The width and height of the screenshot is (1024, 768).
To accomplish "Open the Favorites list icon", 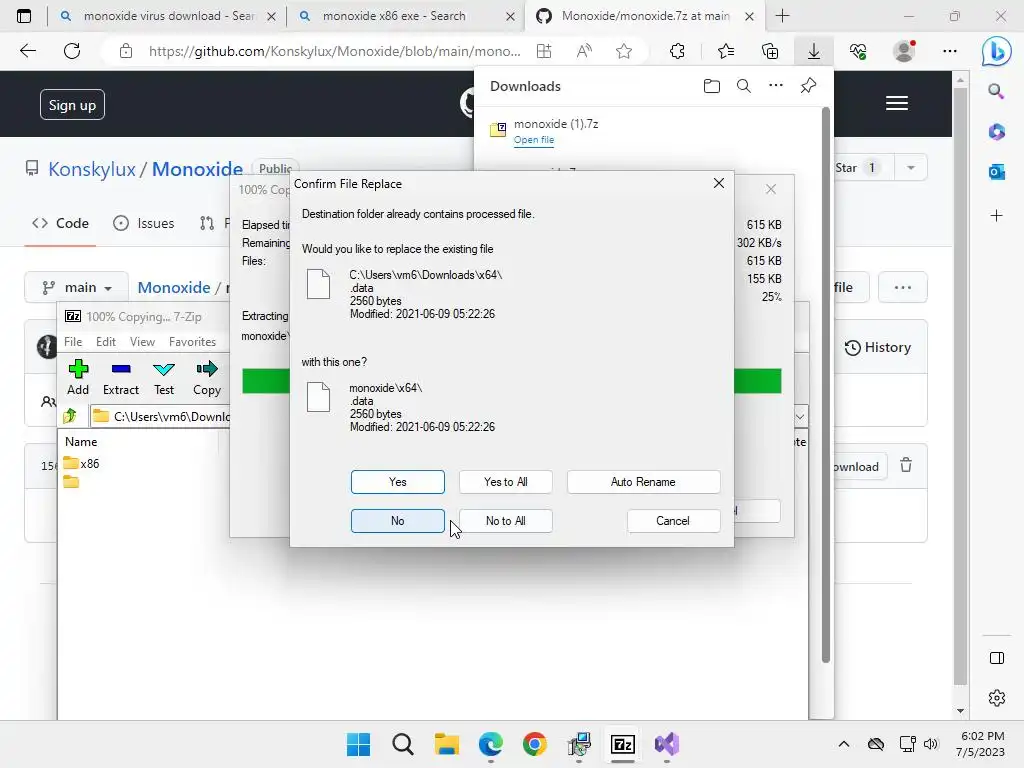I will pos(726,51).
